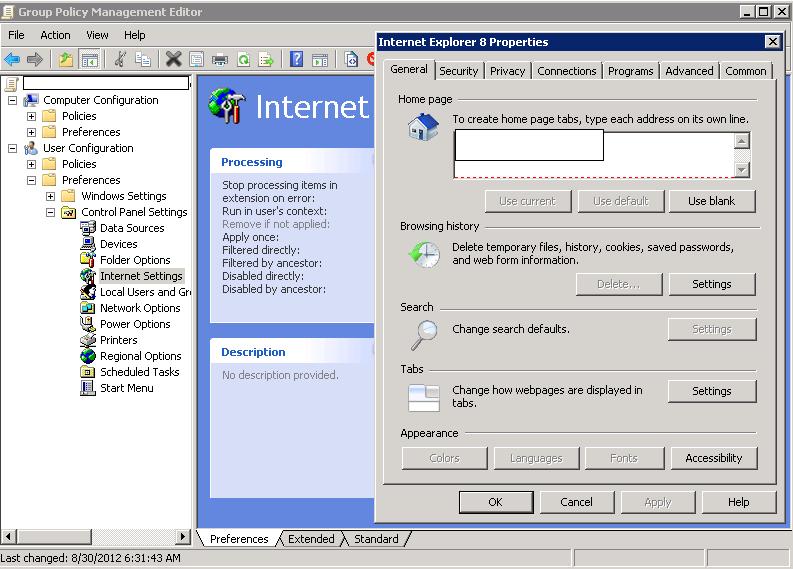793x569 pixels.
Task: Expand Preferences under Computer Configuration
Action: [31, 133]
